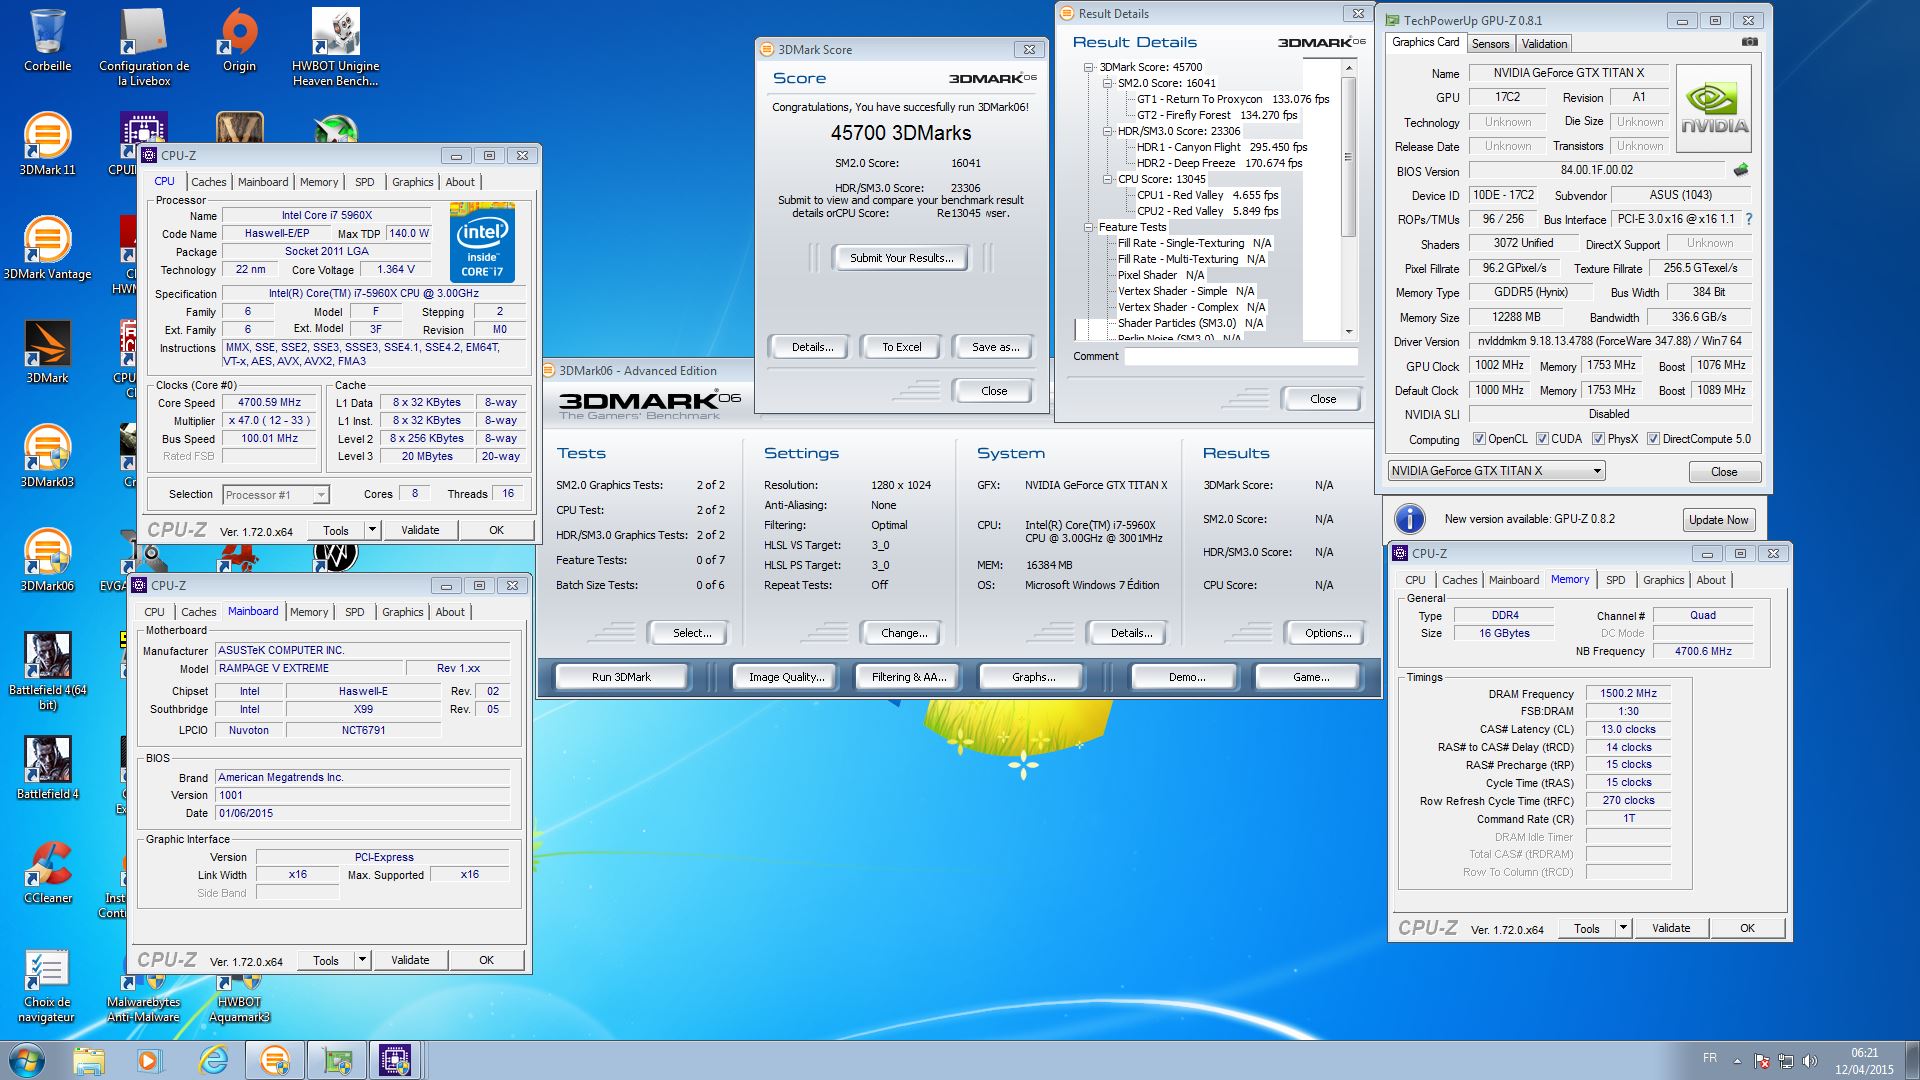
Task: Open the Corbeille recycle bin icon
Action: 47,41
